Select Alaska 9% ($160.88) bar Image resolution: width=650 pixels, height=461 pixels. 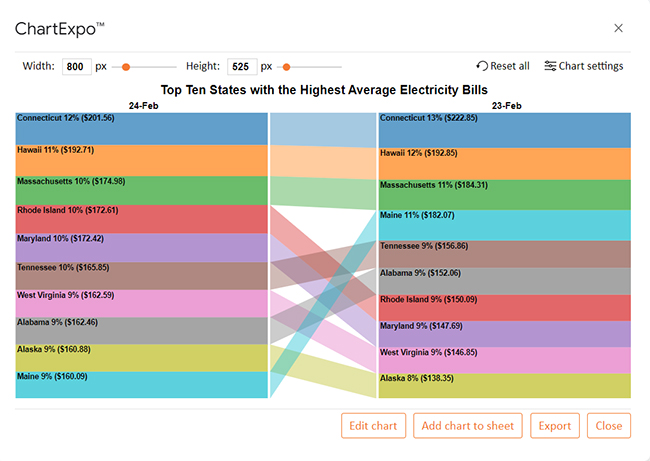pos(142,358)
